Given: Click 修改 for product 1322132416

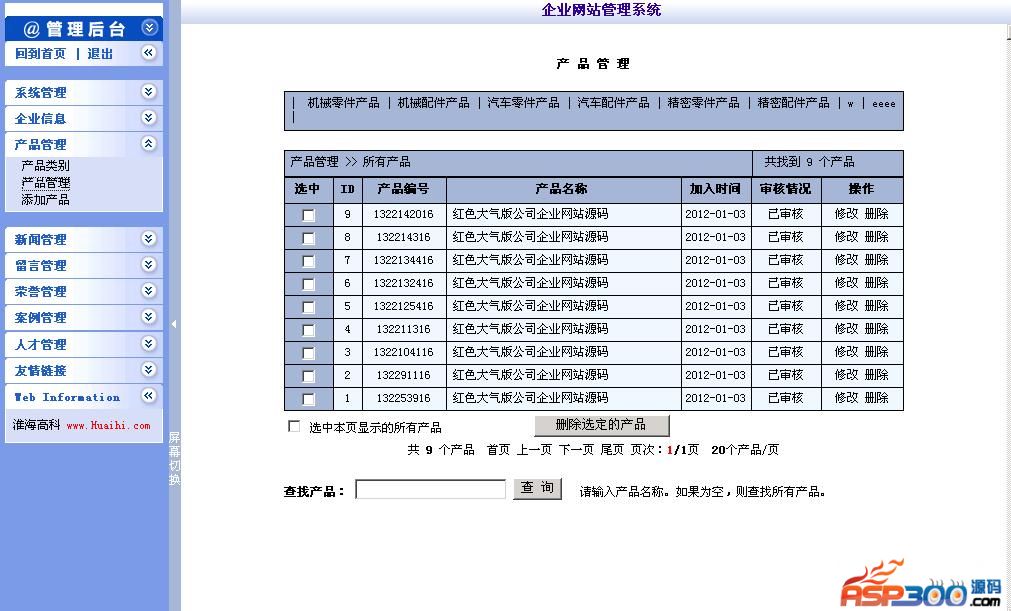Looking at the screenshot, I should [847, 282].
